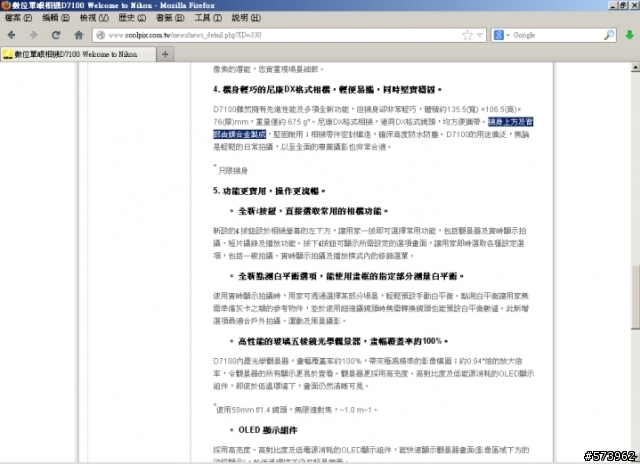This screenshot has height=464, width=640.
Task: Click the heading '5. 功能更實用，操作更流暢'
Action: click(x=269, y=191)
